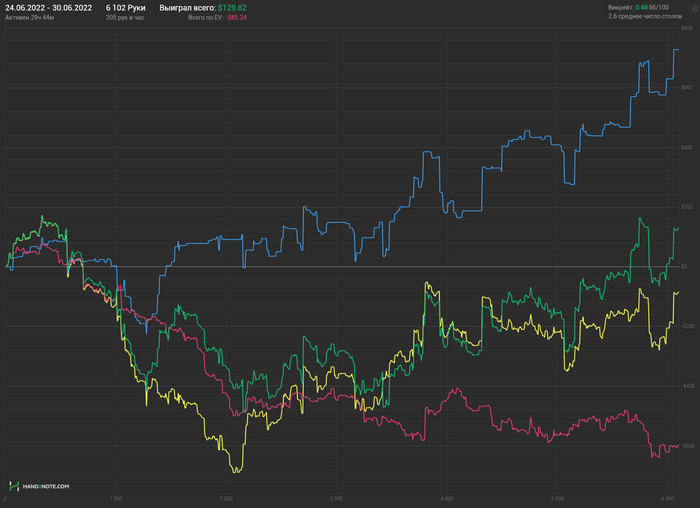Screen dimensions: 700x508
Task: Click the -$600 y-axis label
Action: click(688, 446)
